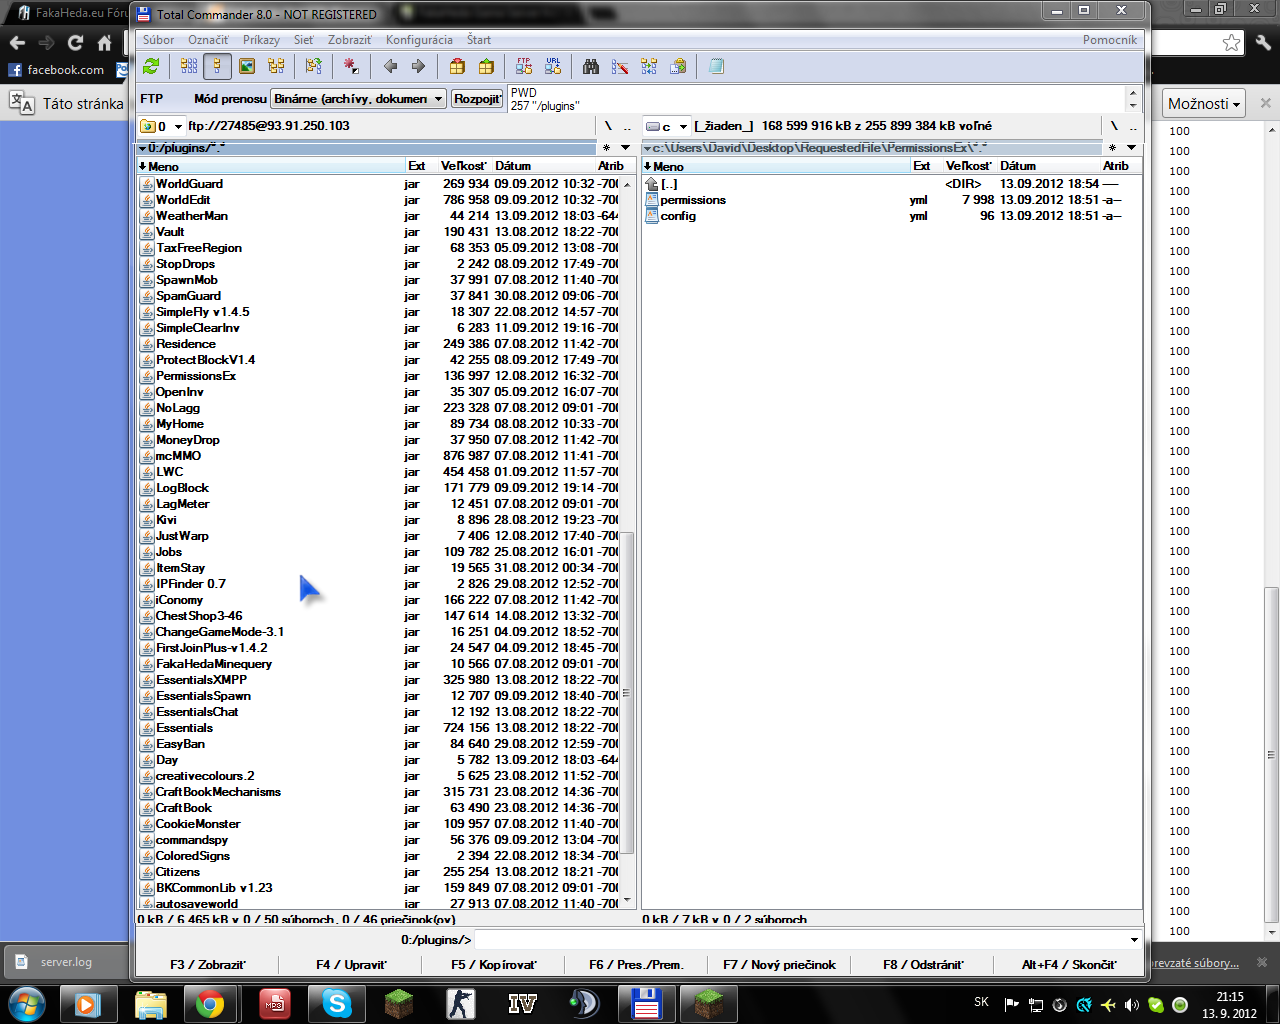Click Chrome's bookmark star icon

point(1231,43)
